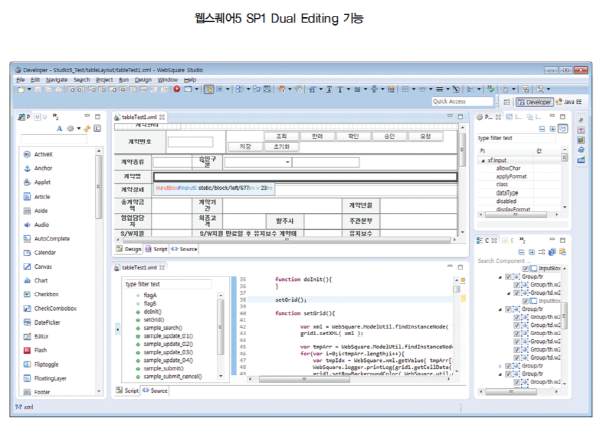Open the combo box in the contract type row

pos(286,161)
